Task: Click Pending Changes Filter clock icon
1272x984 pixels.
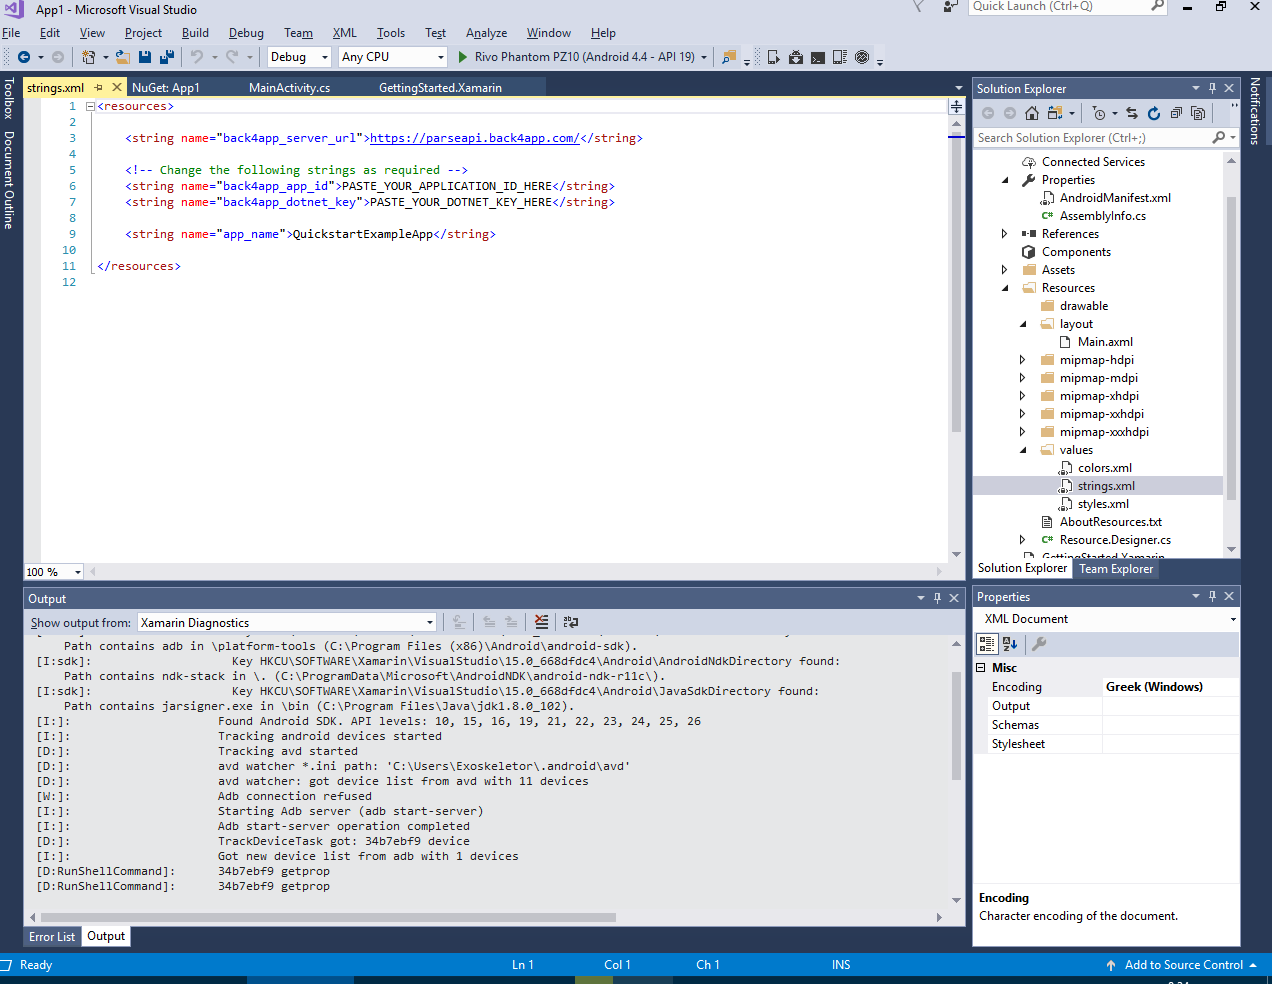Action: click(x=1099, y=113)
